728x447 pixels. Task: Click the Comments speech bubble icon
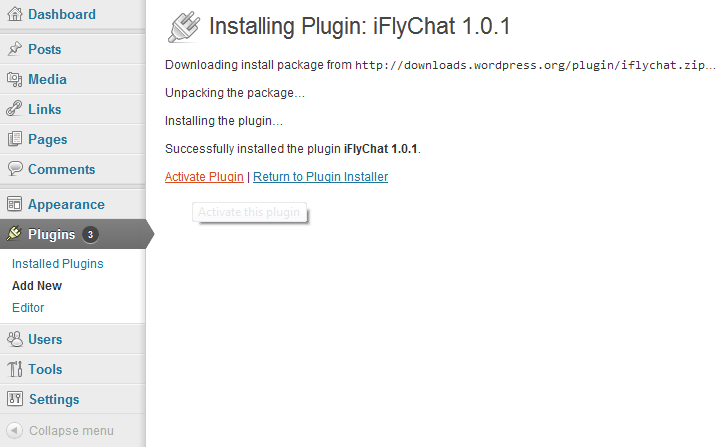15,168
